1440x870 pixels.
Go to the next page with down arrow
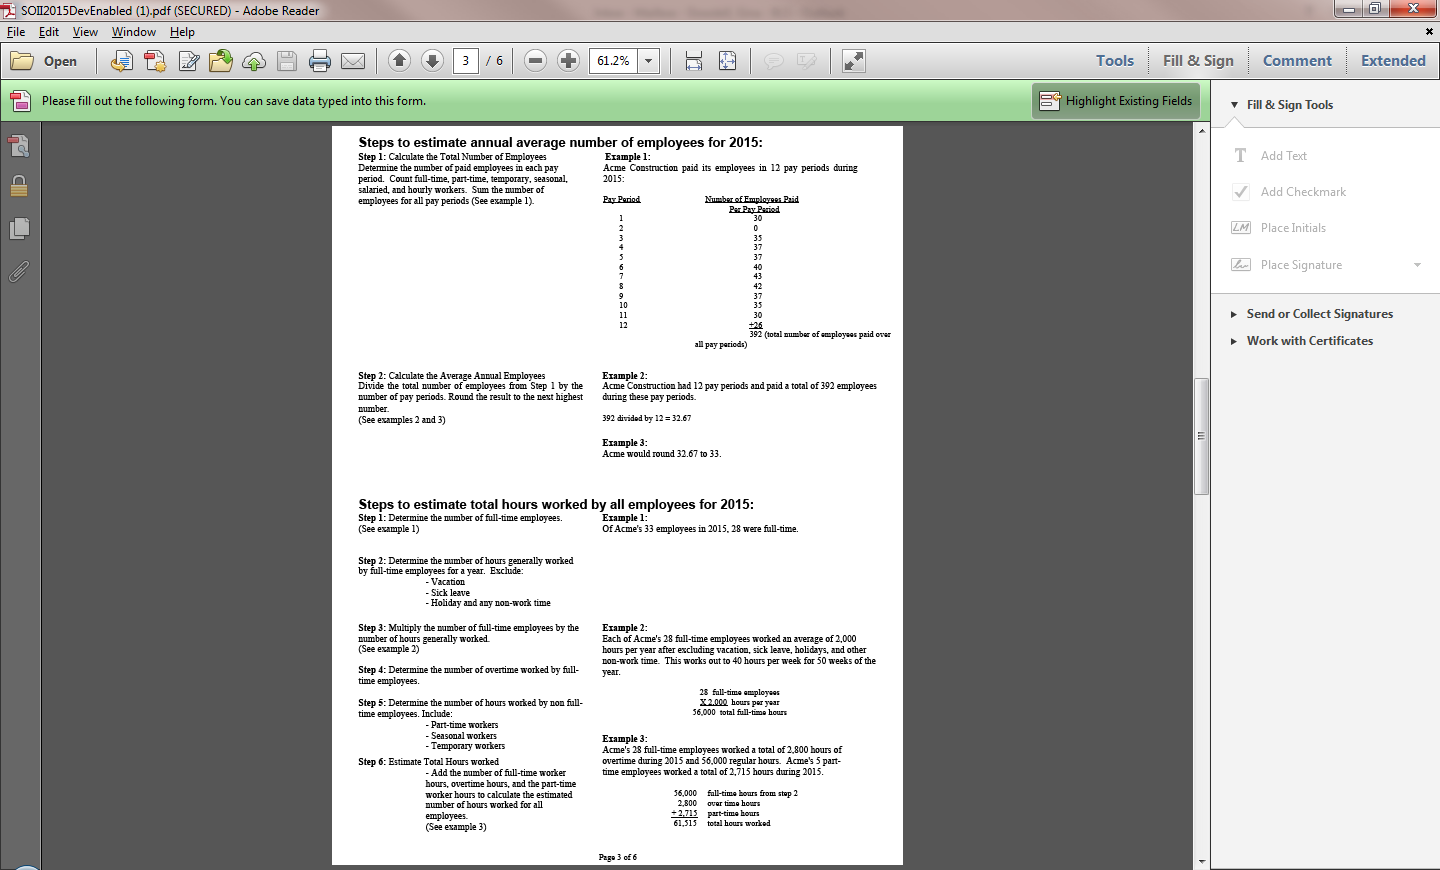coord(432,61)
